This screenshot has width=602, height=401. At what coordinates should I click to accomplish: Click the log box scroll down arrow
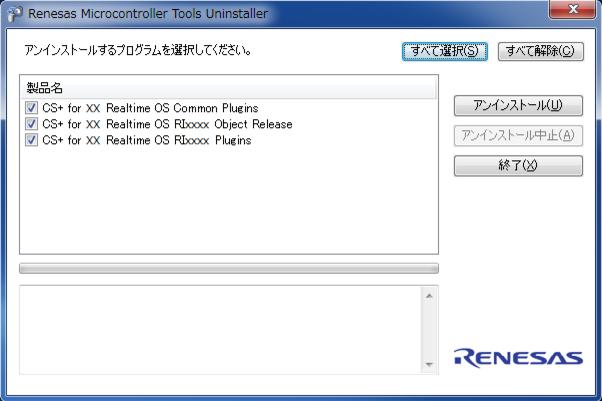point(429,364)
